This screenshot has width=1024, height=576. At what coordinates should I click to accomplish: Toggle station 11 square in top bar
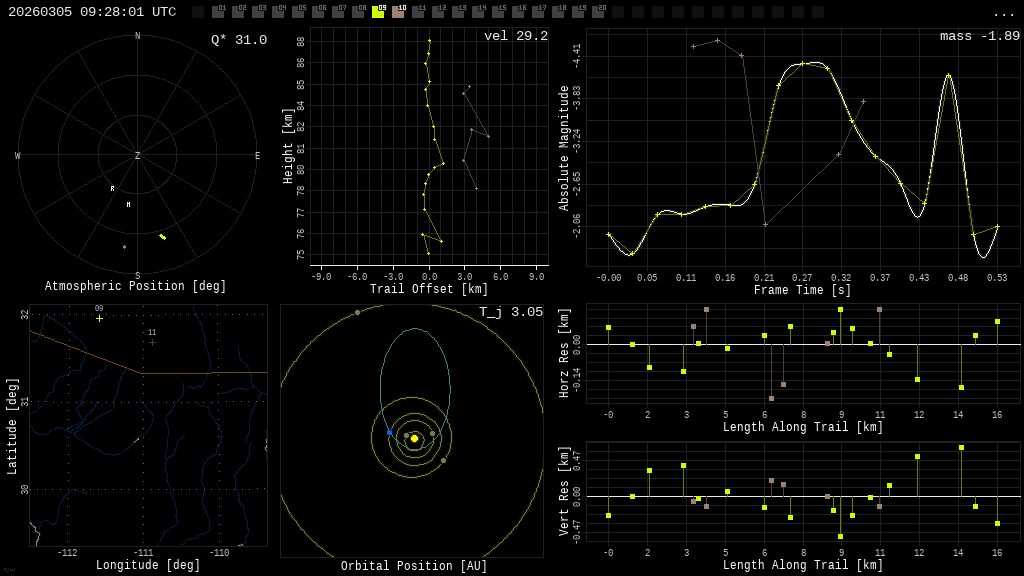(418, 12)
